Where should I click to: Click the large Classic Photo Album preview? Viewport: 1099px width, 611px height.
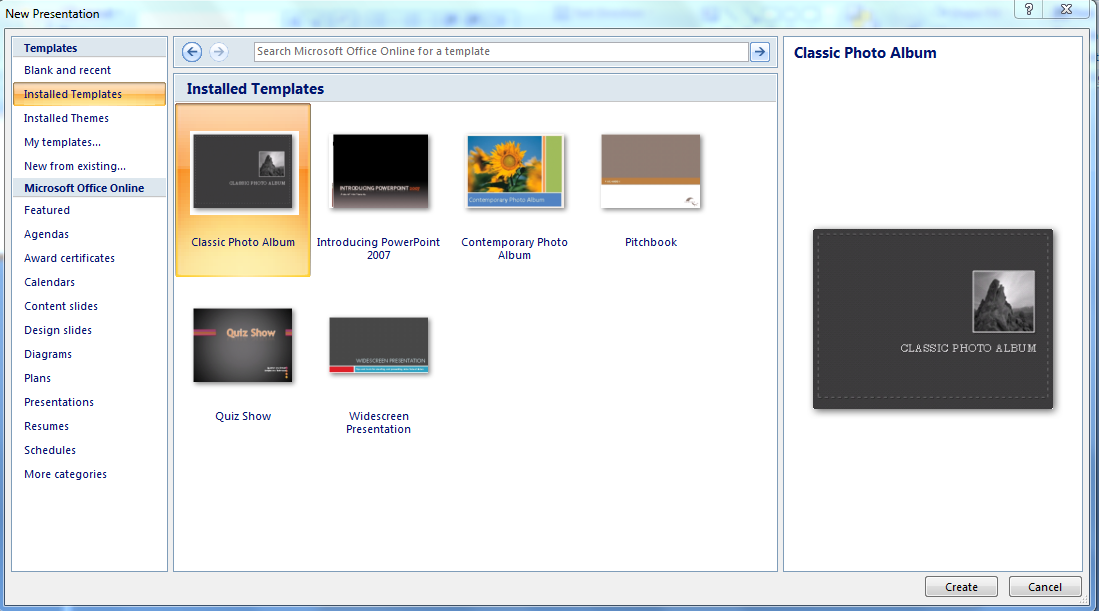[933, 319]
